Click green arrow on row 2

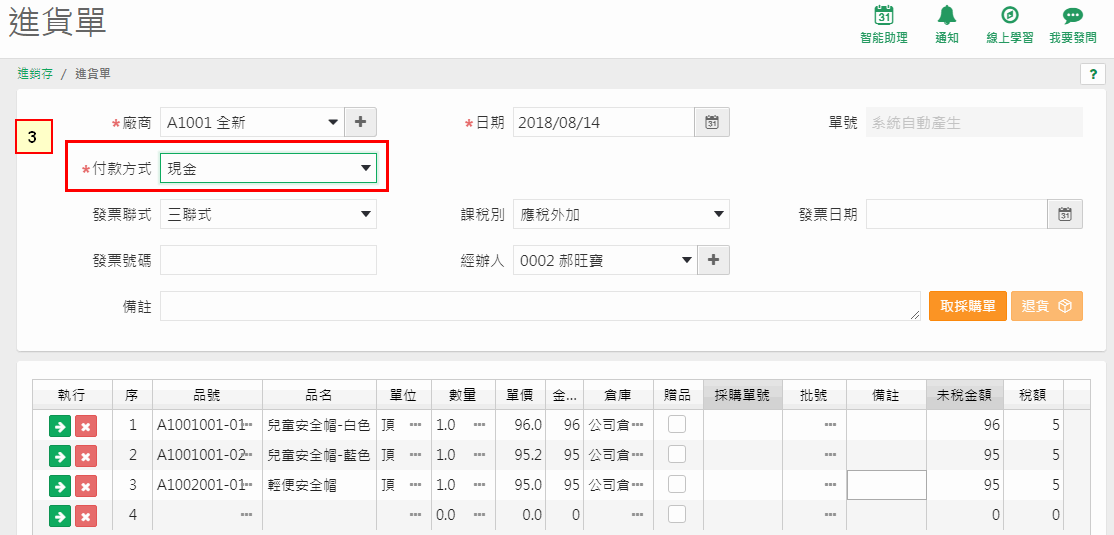tap(60, 455)
